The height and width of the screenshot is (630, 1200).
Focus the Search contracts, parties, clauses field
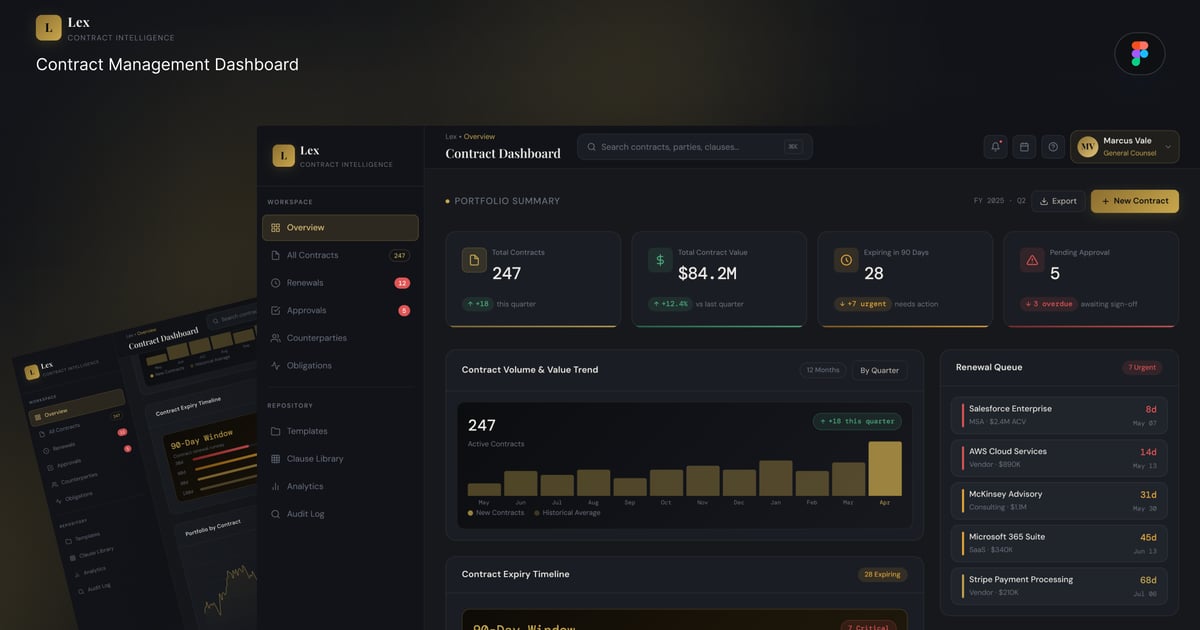[x=695, y=147]
